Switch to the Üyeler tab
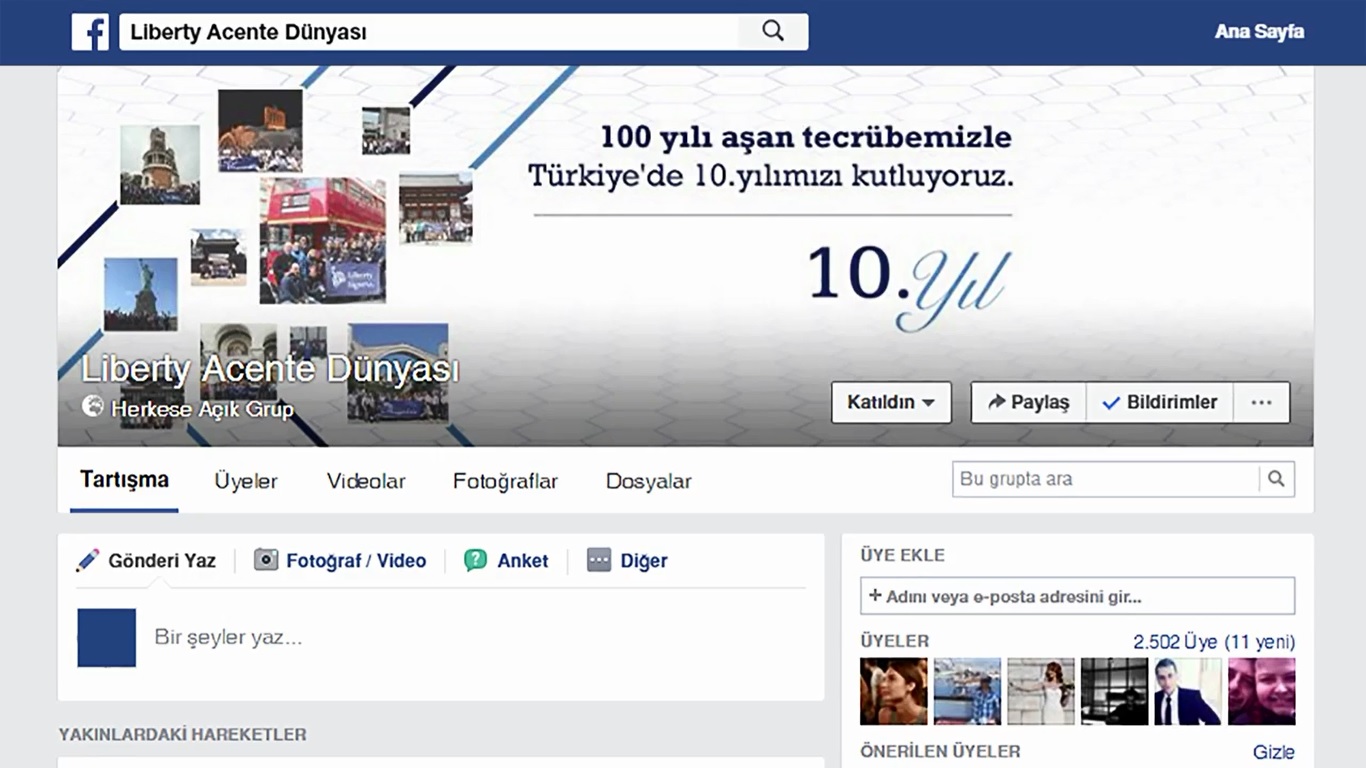Image resolution: width=1366 pixels, height=768 pixels. pyautogui.click(x=245, y=481)
